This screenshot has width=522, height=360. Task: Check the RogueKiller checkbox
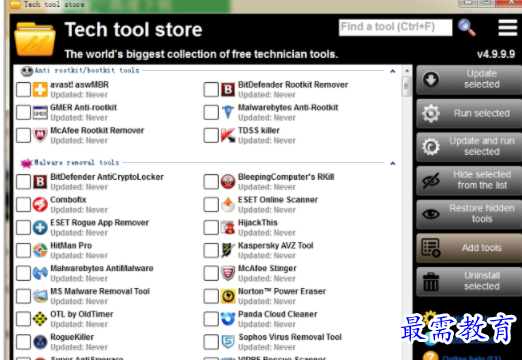pyautogui.click(x=23, y=342)
